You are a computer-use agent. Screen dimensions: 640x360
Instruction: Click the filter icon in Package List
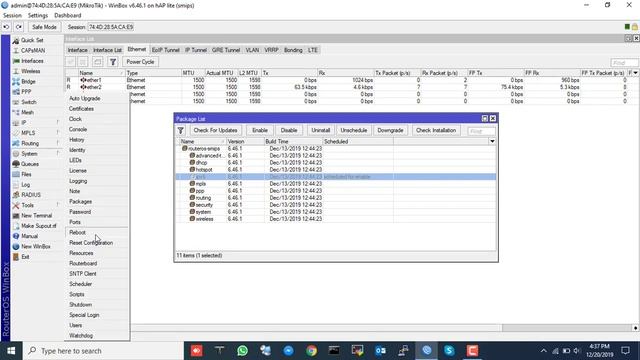pyautogui.click(x=181, y=130)
